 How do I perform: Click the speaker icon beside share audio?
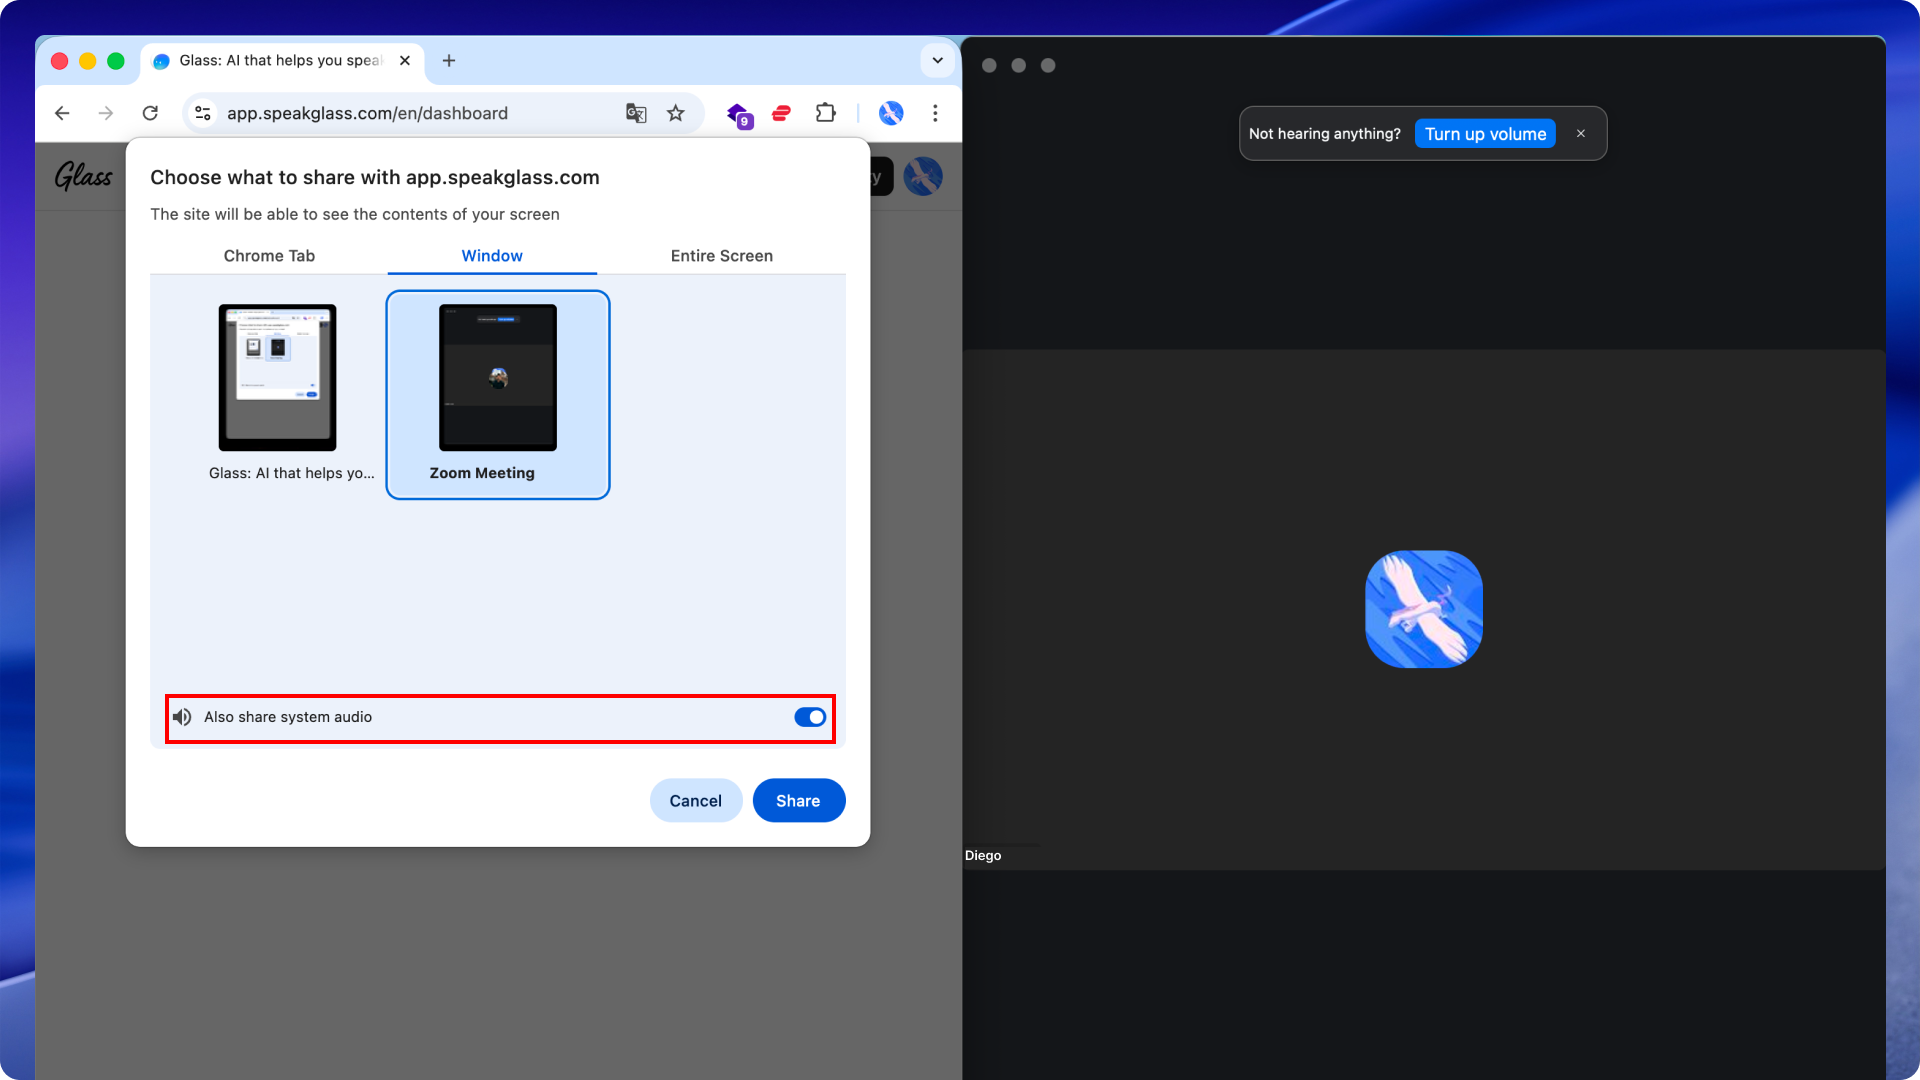pyautogui.click(x=182, y=717)
